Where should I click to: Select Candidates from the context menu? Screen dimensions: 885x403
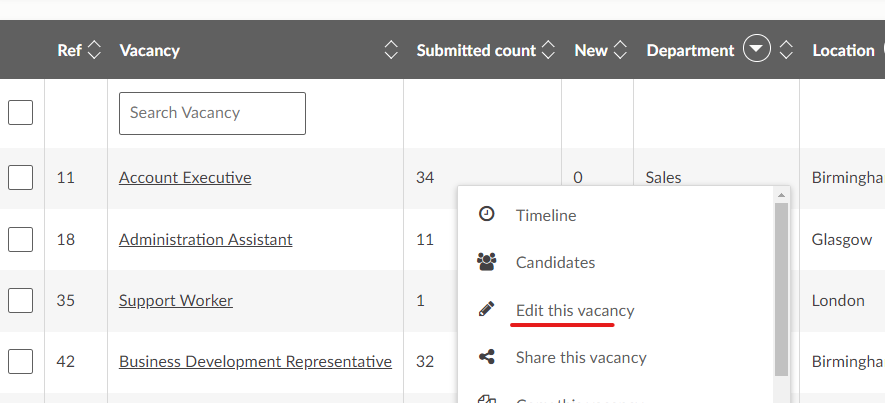(555, 262)
